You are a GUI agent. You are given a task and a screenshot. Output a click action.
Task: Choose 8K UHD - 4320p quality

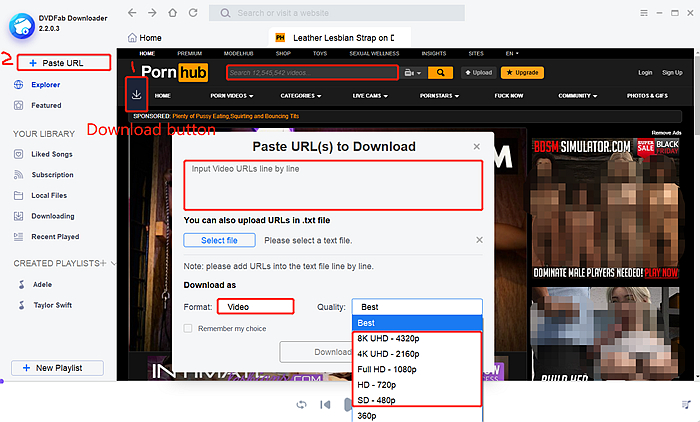pyautogui.click(x=417, y=338)
